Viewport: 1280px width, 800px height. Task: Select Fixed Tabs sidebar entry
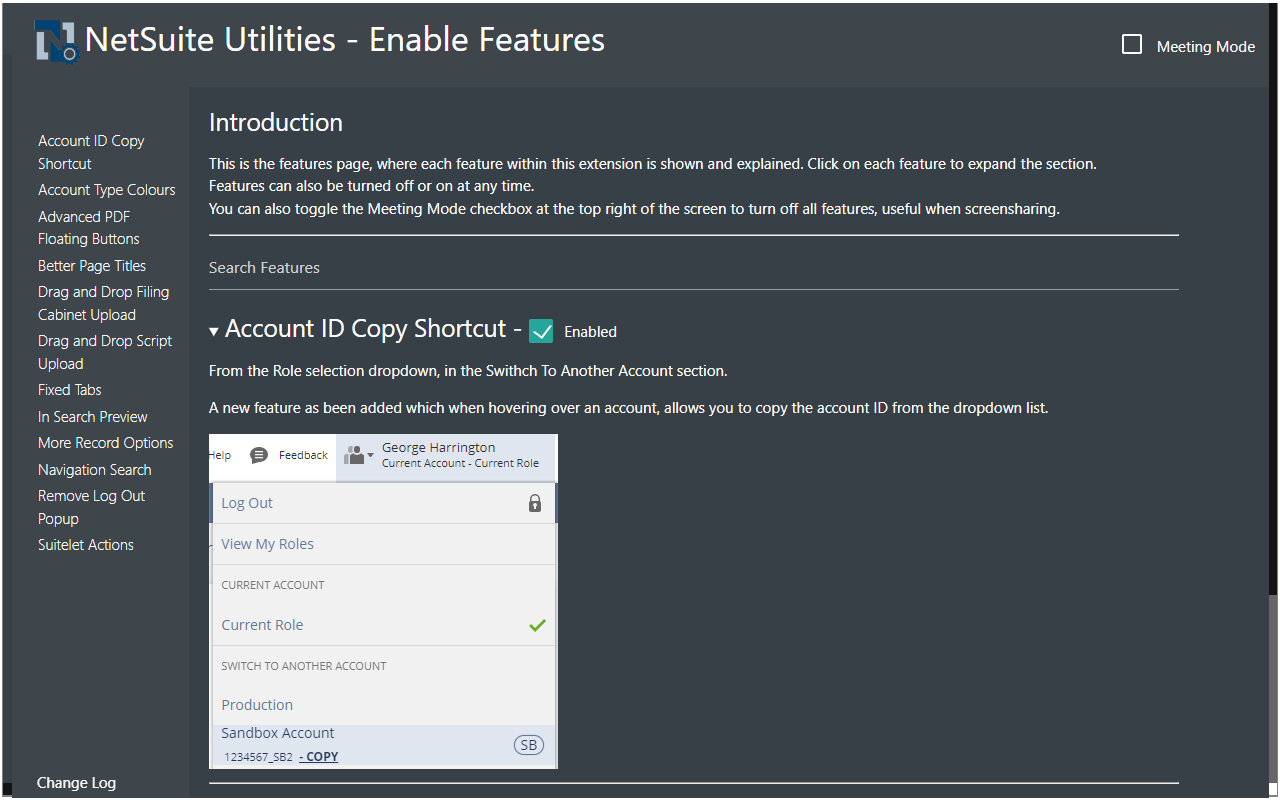coord(70,390)
